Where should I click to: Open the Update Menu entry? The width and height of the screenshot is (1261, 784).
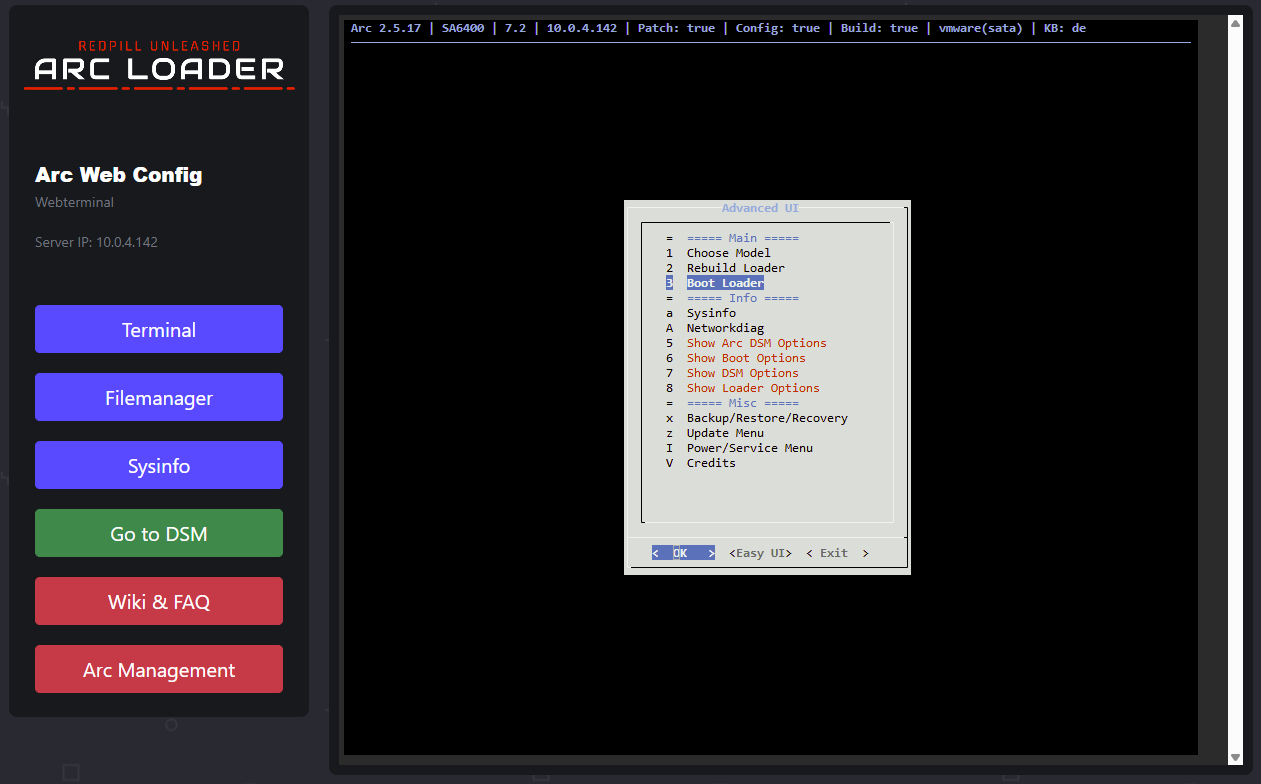tap(725, 433)
